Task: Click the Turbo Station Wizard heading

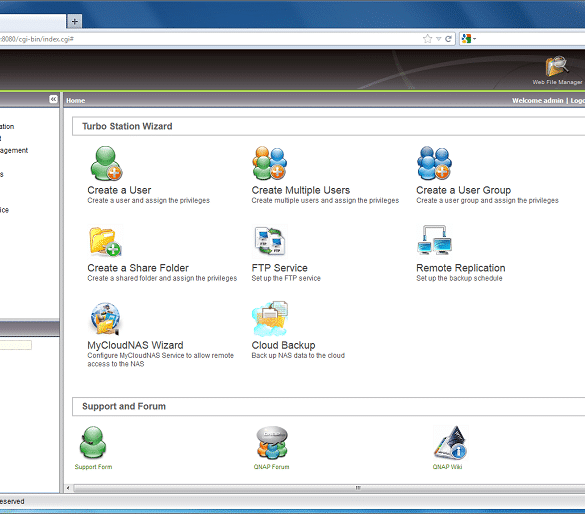Action: (127, 126)
